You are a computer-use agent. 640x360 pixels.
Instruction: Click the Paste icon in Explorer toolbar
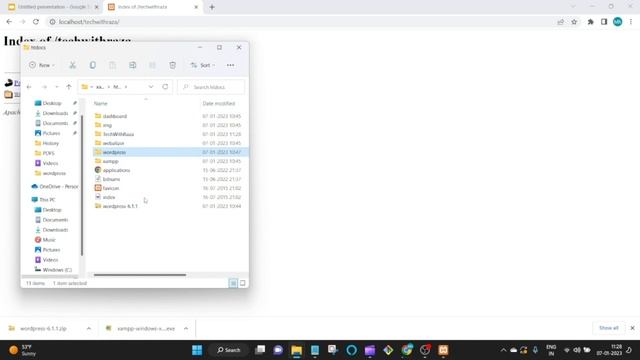(112, 65)
